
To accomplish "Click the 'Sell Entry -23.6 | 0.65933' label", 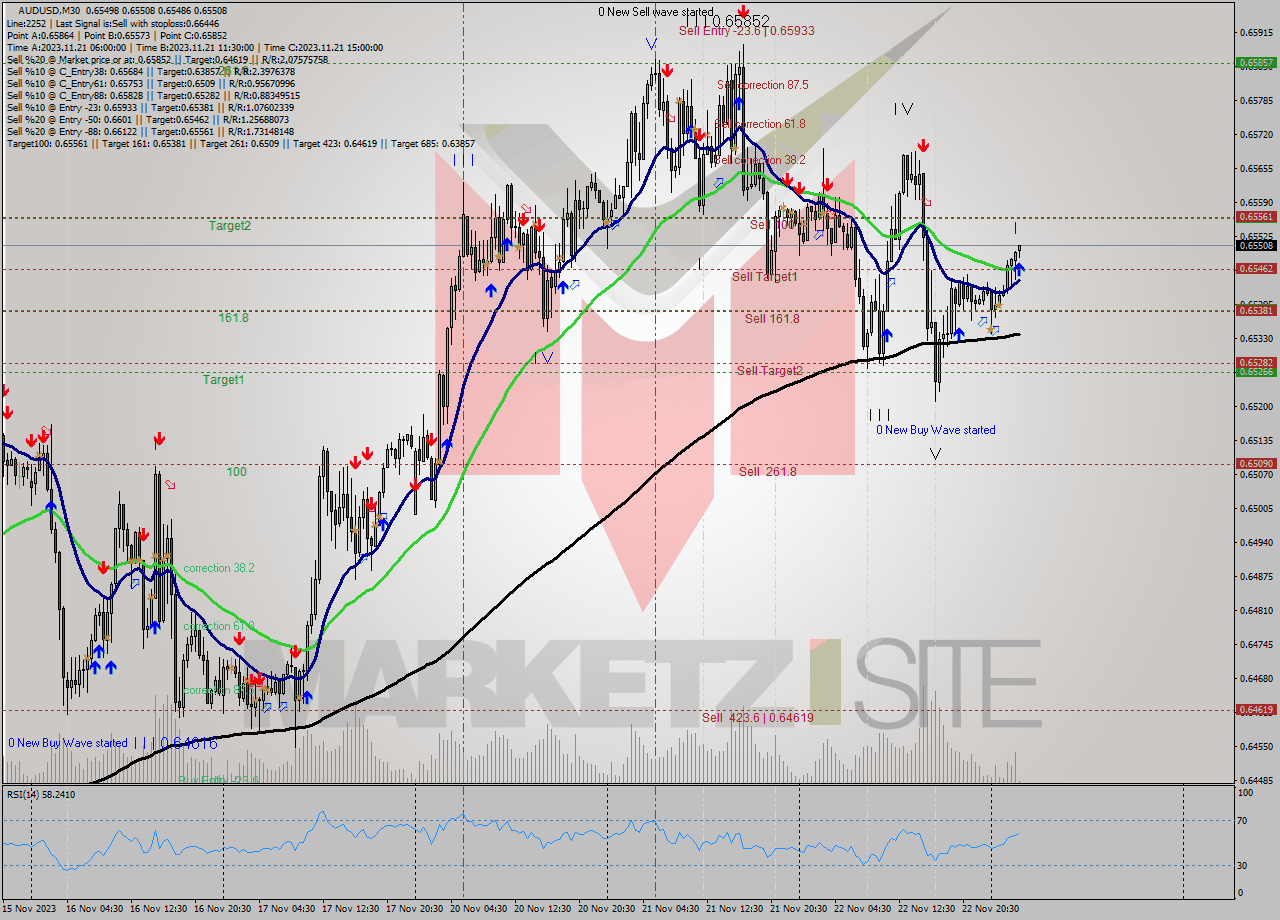I will click(x=746, y=31).
